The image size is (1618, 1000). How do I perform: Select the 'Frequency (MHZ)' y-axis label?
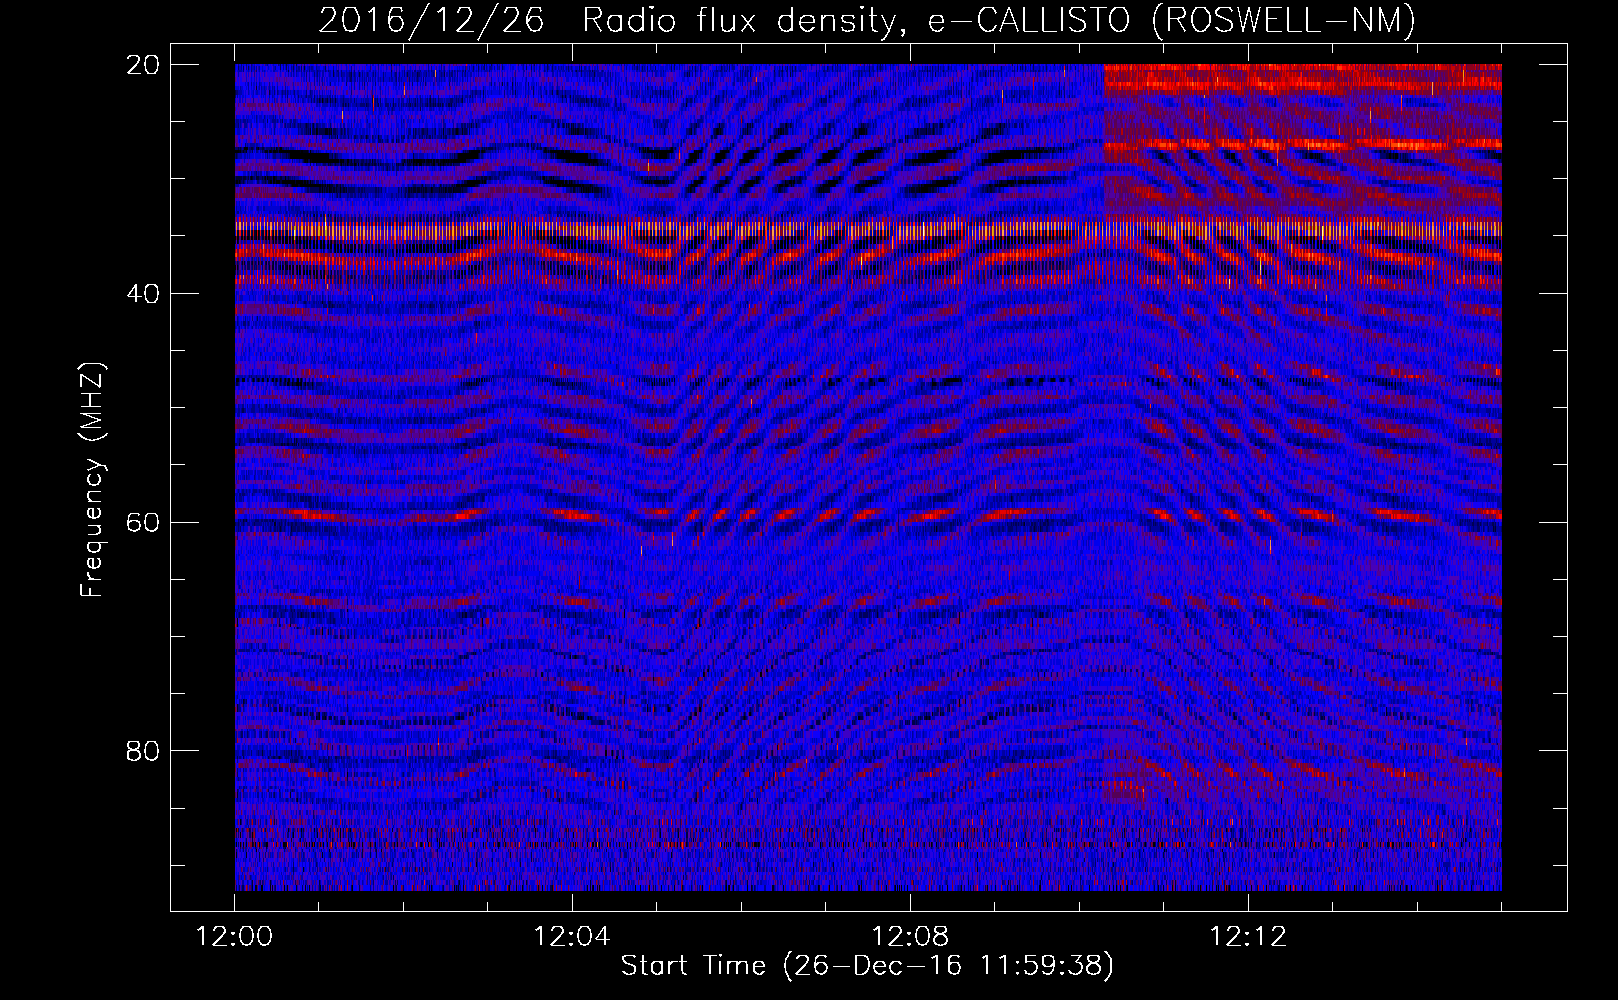pyautogui.click(x=92, y=480)
